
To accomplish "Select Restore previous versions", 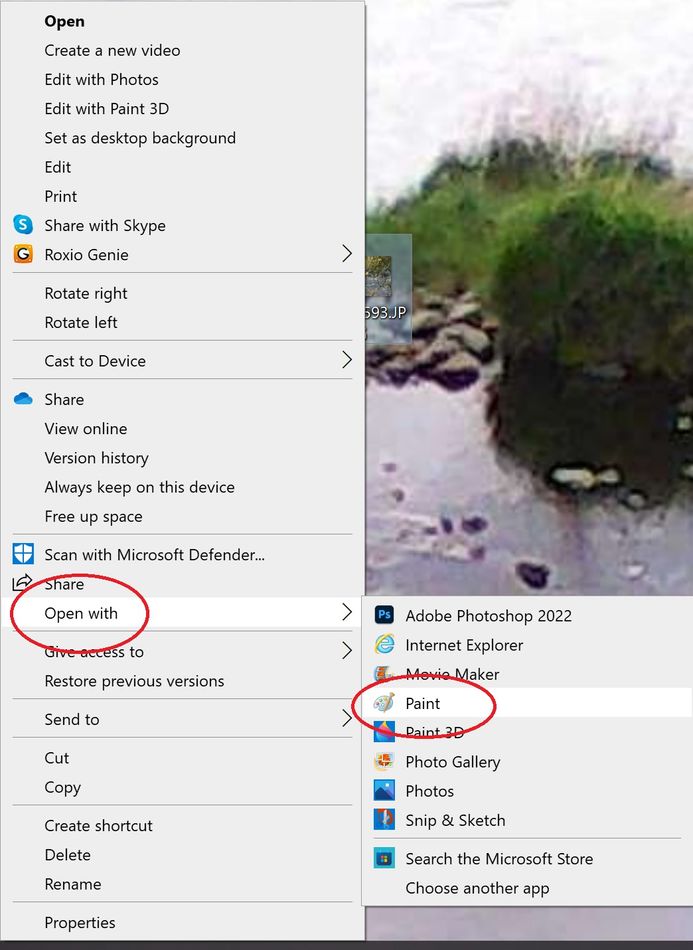I will click(x=134, y=681).
